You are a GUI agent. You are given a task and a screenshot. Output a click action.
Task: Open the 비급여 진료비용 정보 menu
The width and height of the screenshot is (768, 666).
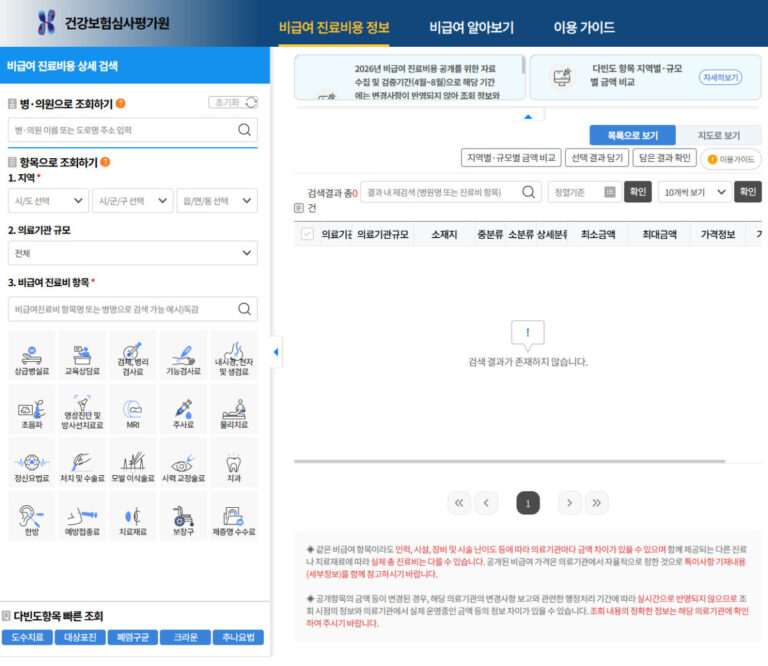pos(334,27)
